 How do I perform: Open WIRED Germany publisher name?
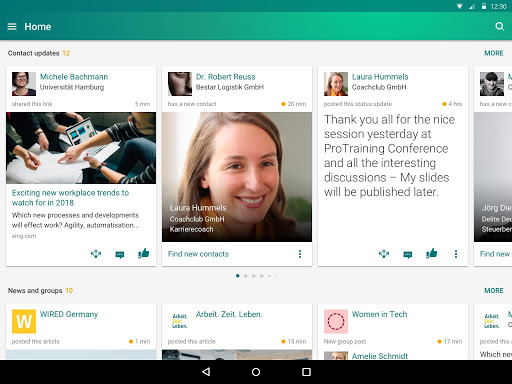click(69, 314)
